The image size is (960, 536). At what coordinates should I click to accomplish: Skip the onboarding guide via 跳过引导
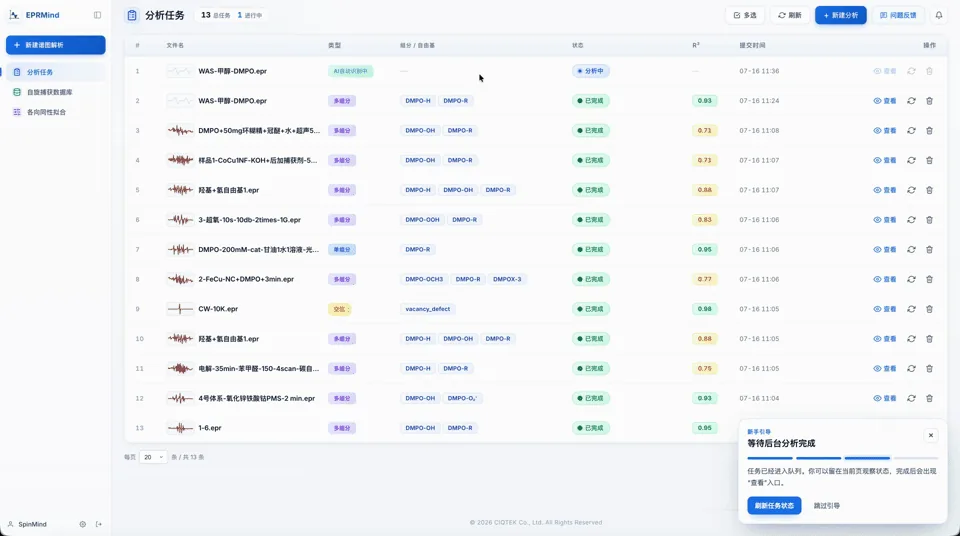point(827,506)
